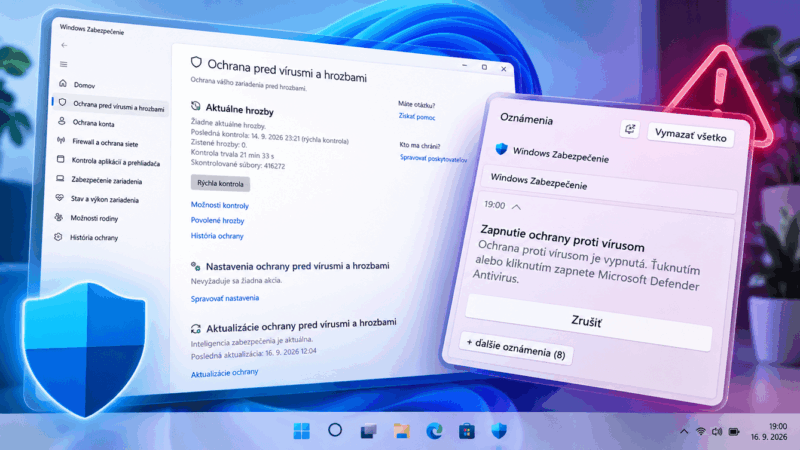Open Windows Start from the taskbar
Viewport: 800px width, 450px height.
click(302, 431)
